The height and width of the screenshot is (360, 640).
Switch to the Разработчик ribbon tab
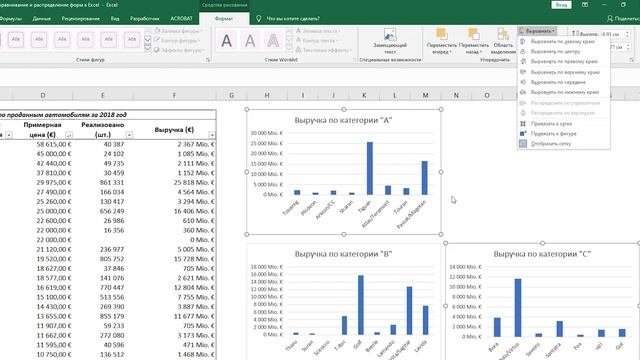144,19
